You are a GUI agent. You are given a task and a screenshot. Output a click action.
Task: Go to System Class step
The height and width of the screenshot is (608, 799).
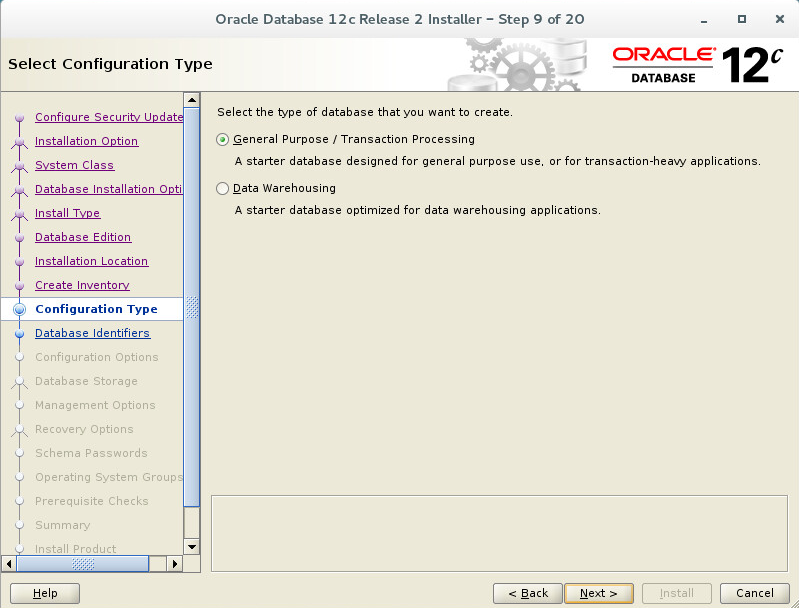pyautogui.click(x=74, y=165)
